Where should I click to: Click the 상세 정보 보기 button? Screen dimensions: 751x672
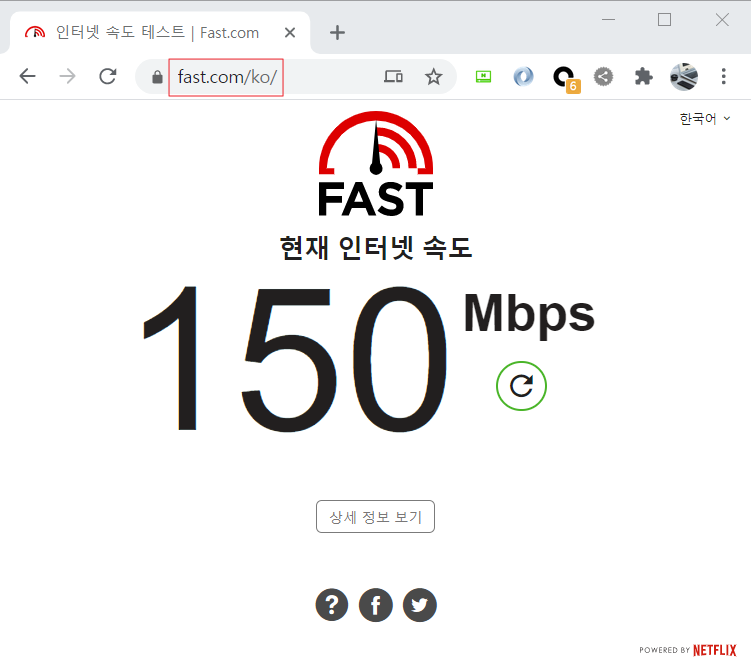(376, 517)
